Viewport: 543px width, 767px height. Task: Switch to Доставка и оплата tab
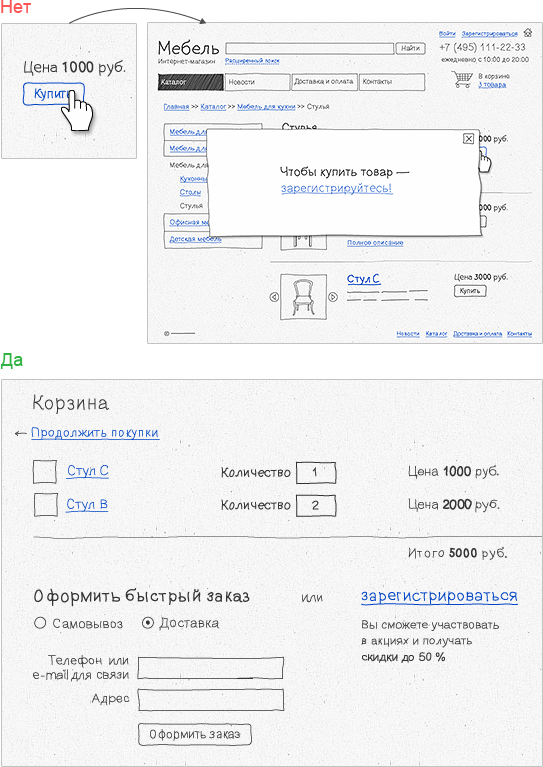click(x=325, y=82)
